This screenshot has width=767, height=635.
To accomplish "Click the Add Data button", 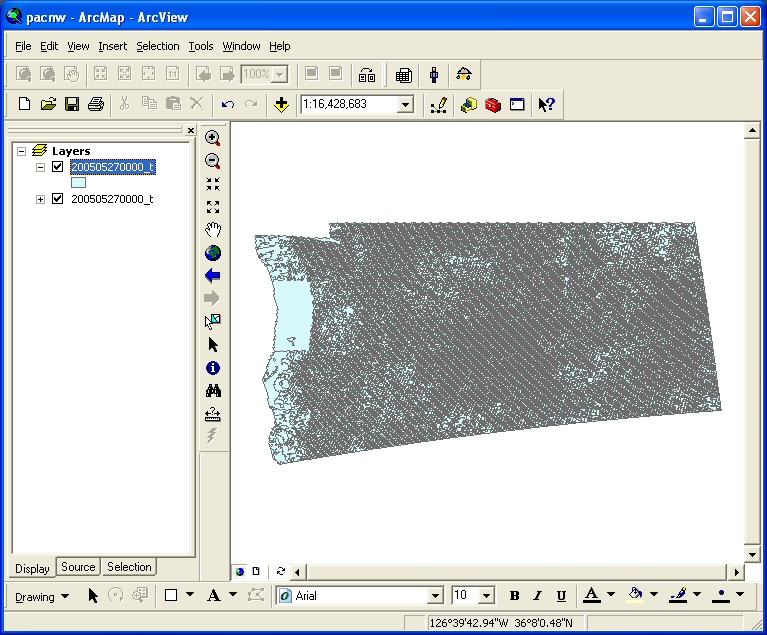I will 282,104.
